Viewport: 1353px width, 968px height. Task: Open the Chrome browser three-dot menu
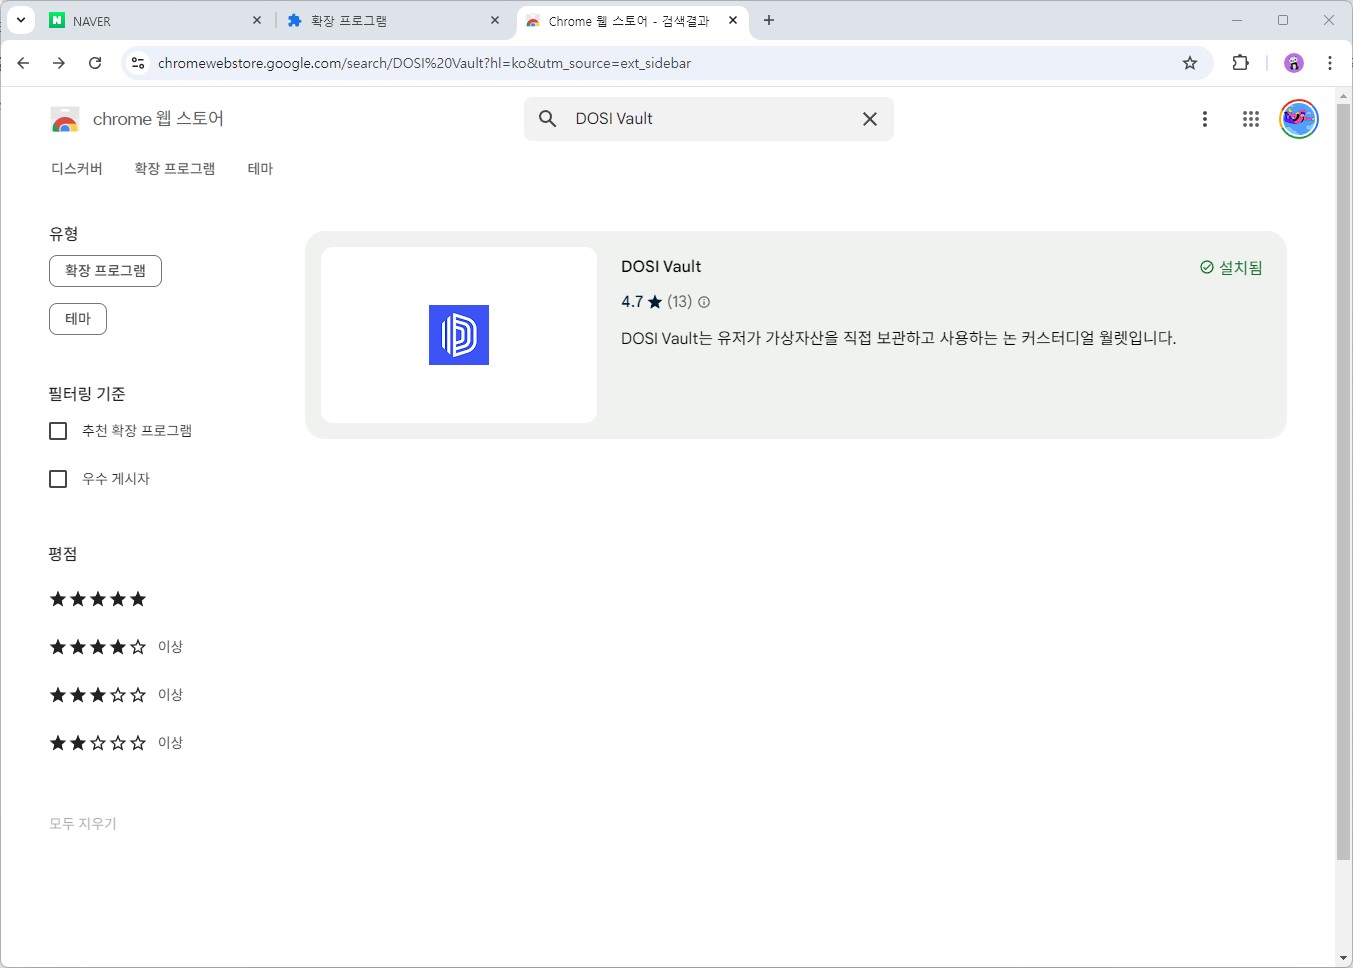(1330, 63)
